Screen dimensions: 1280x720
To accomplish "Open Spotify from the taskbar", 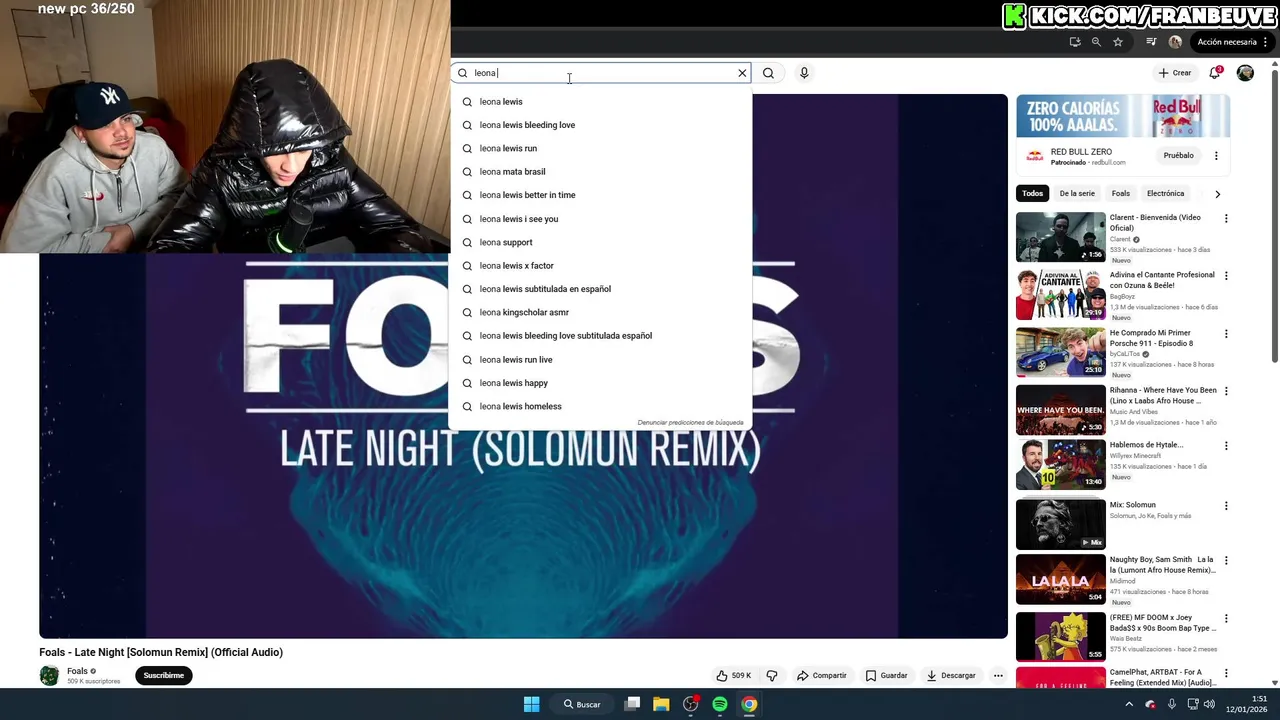I will pos(720,704).
